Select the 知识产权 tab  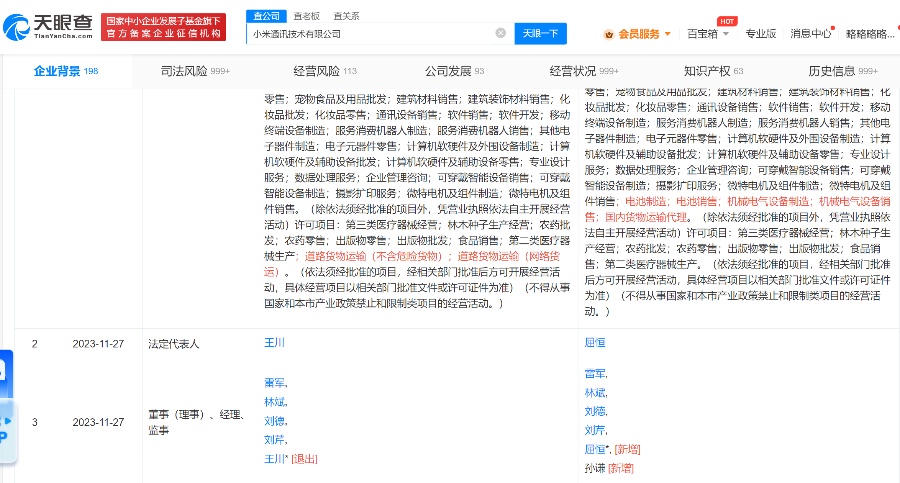[x=713, y=71]
